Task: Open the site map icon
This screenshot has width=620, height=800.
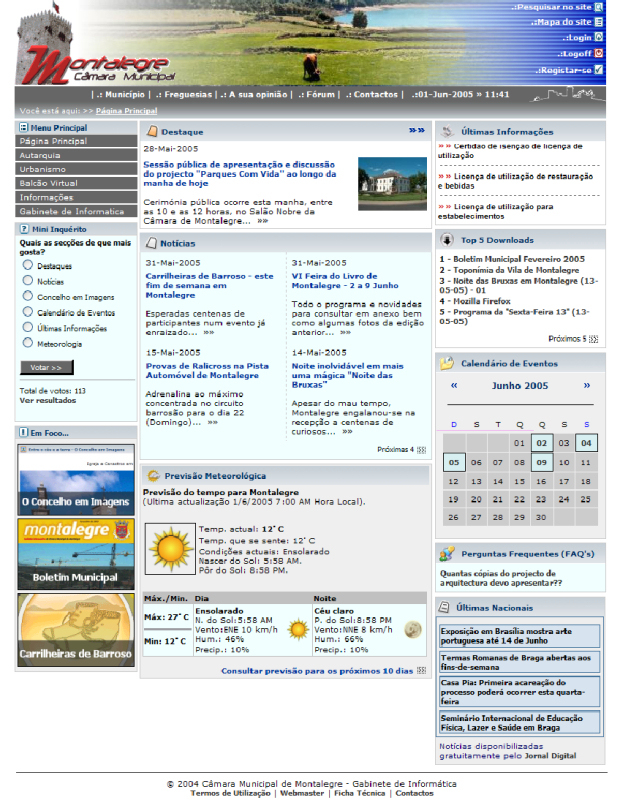Action: (x=599, y=22)
